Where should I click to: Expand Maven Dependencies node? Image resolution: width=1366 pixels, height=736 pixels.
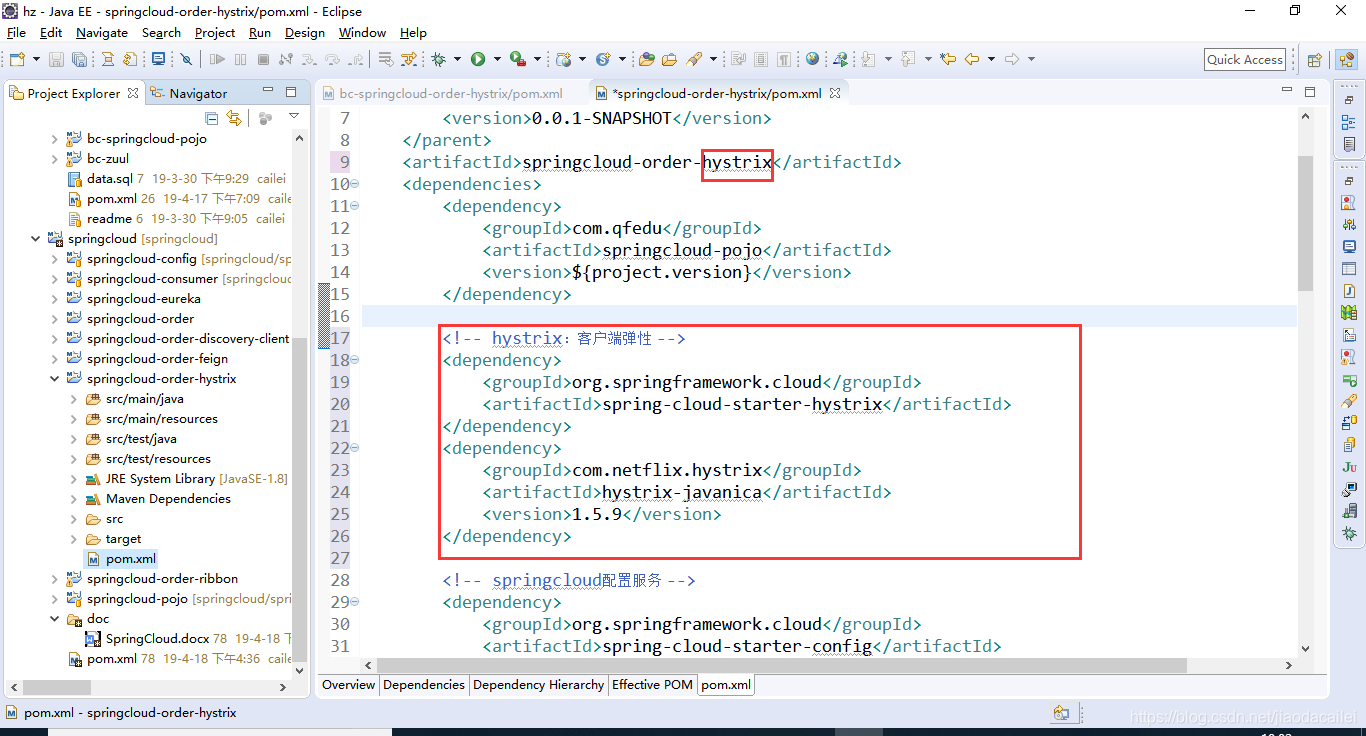73,499
